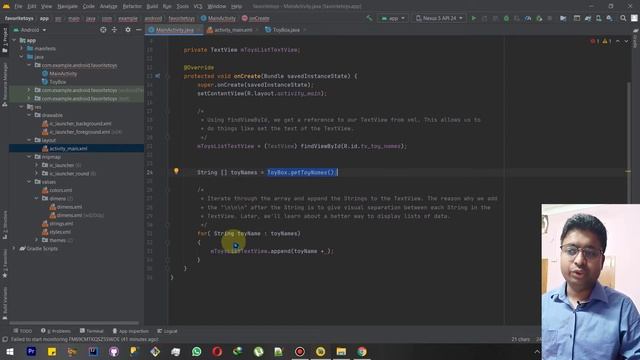Collapse the drawable folder
Screen dimensions: 640x360
[x=29, y=115]
